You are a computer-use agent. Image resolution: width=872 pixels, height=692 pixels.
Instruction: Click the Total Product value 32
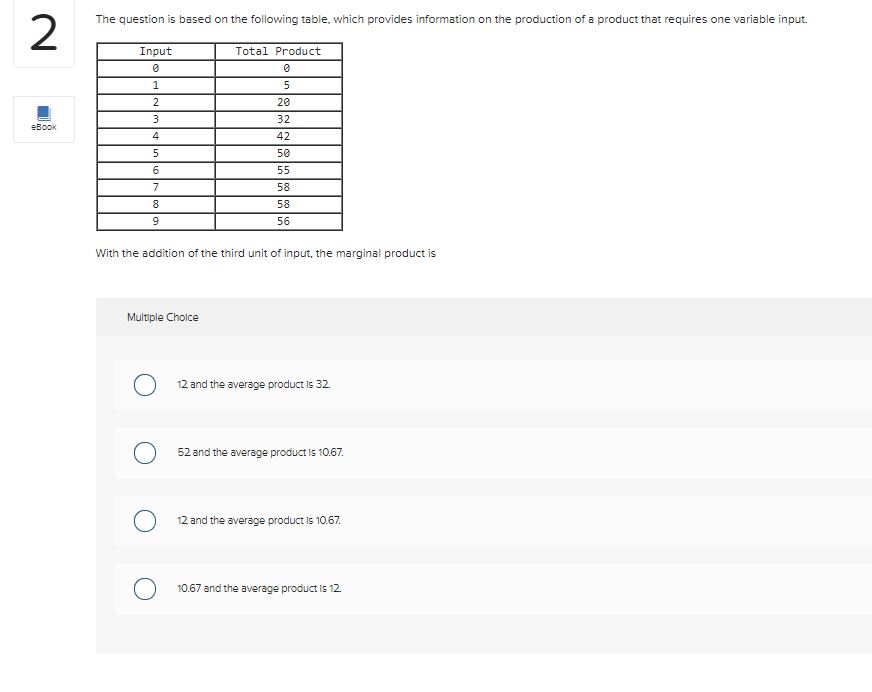coord(282,119)
